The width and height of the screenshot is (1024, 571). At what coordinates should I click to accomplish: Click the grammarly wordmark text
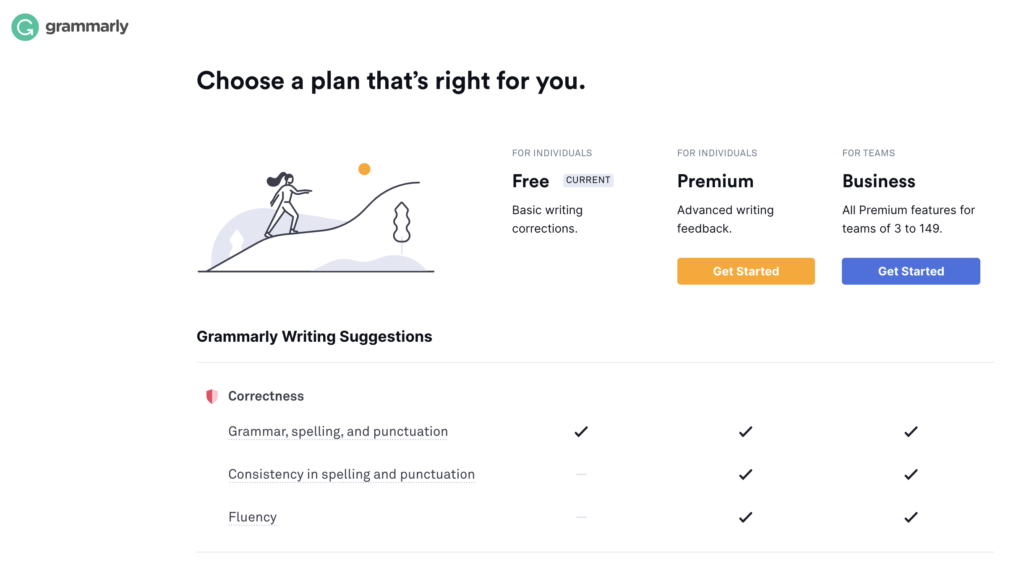87,27
